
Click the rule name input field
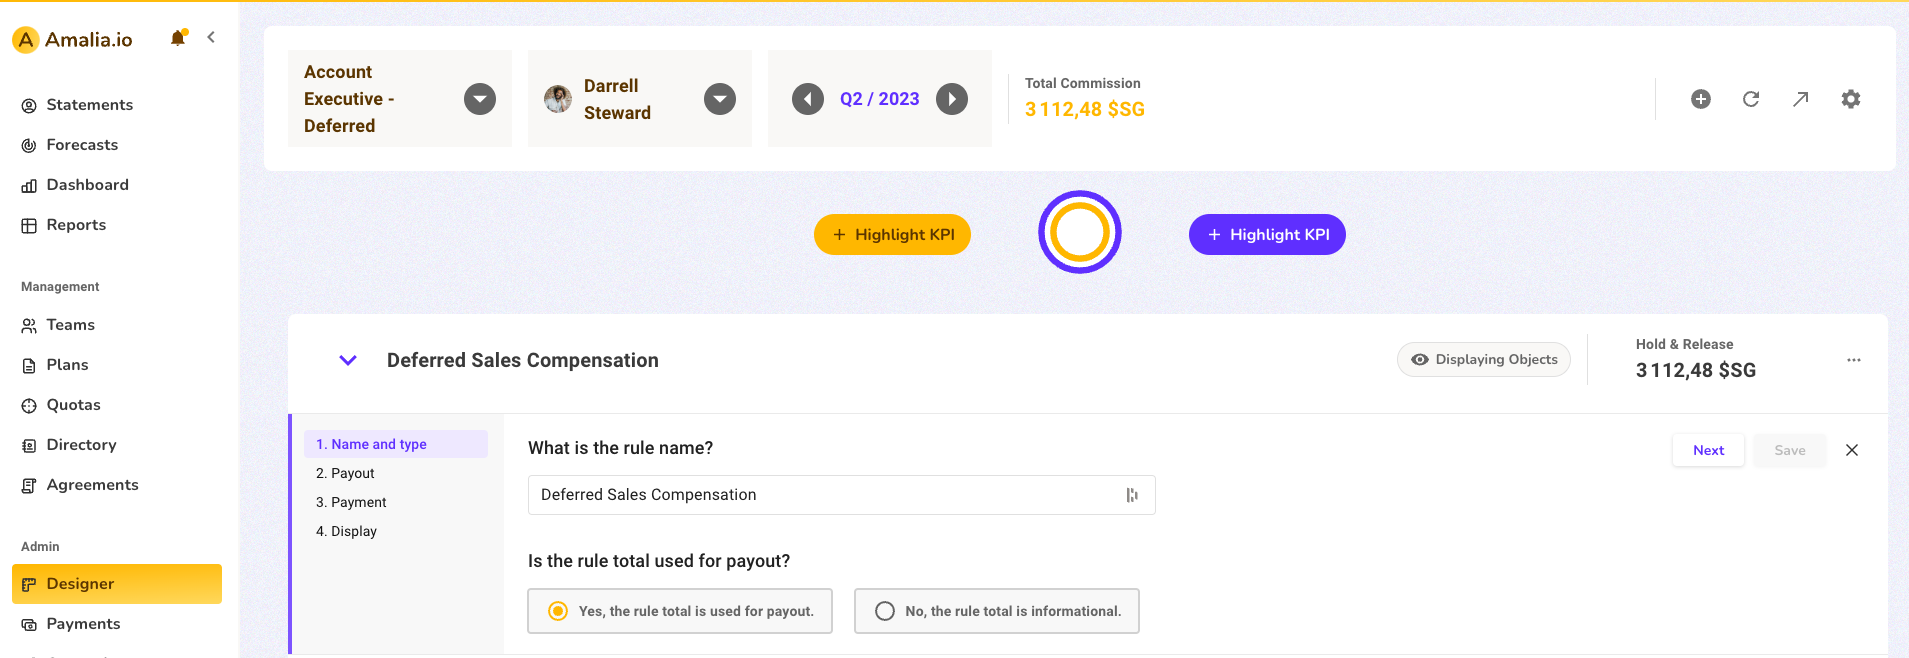(842, 495)
